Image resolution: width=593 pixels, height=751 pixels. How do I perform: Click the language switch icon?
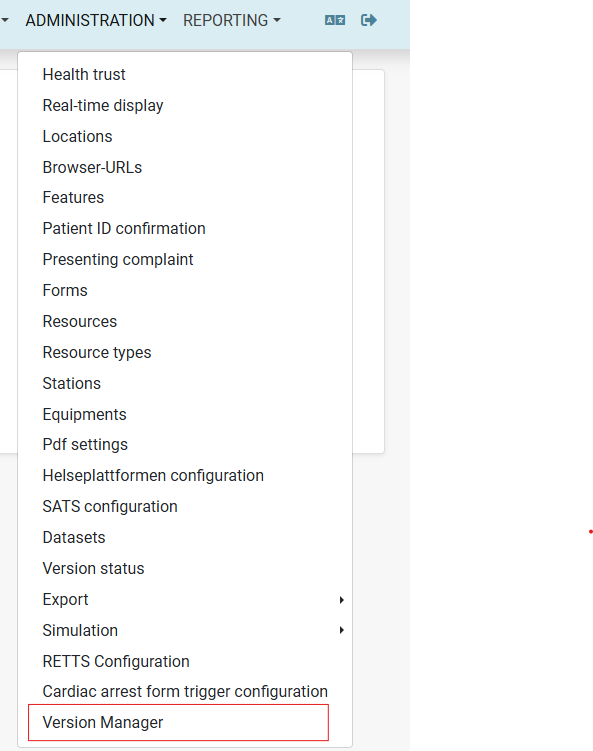(335, 20)
